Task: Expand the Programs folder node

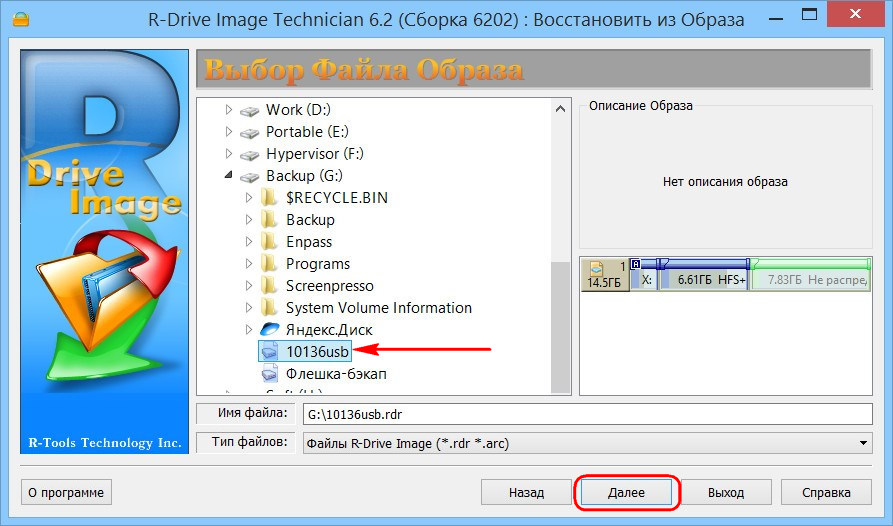Action: tap(249, 264)
